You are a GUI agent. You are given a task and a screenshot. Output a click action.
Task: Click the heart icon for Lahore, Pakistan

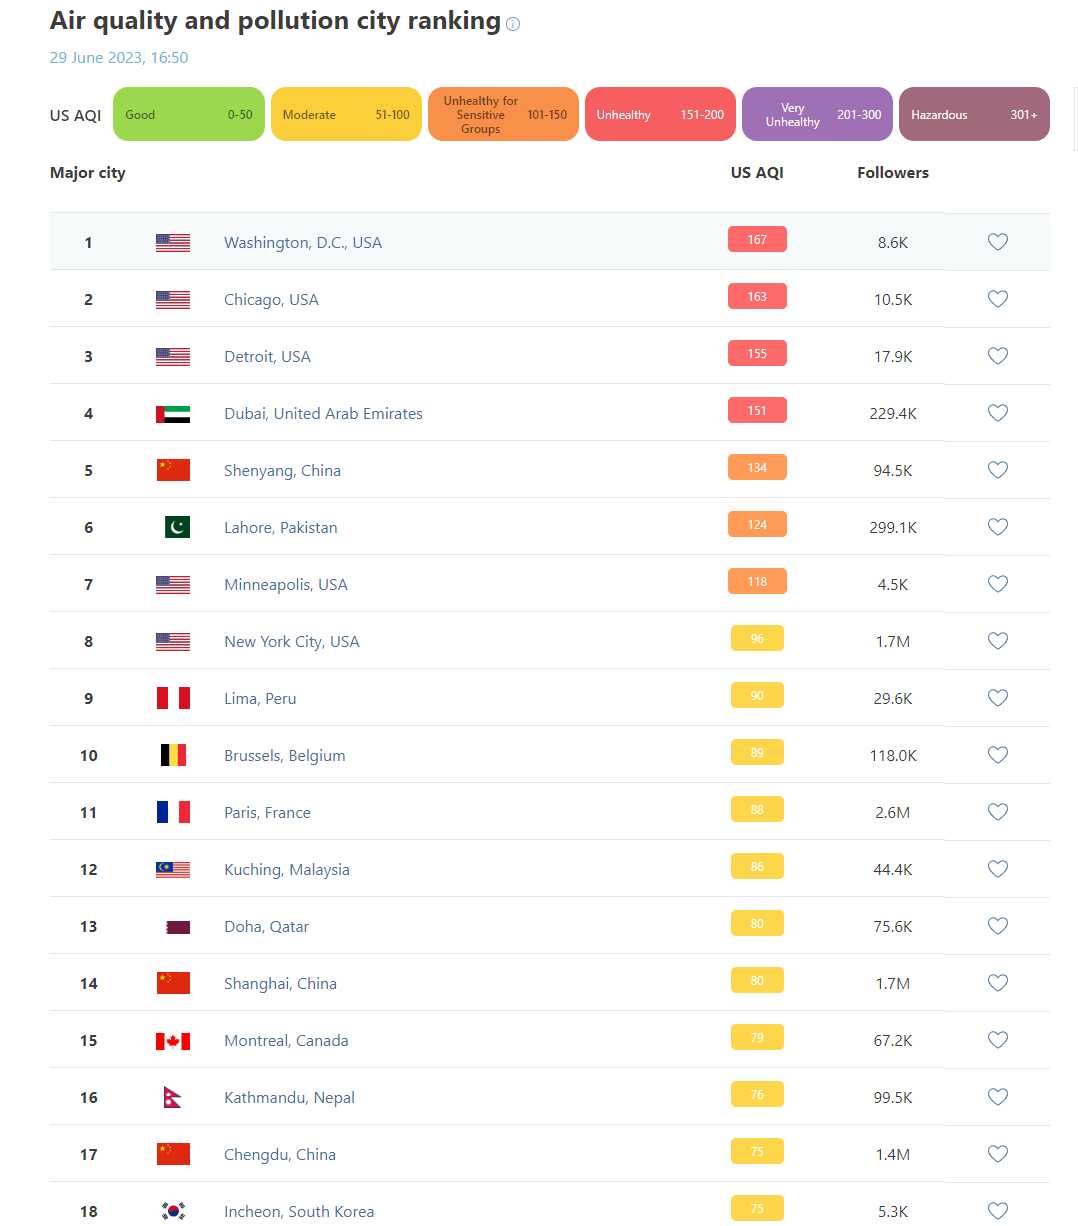(998, 527)
